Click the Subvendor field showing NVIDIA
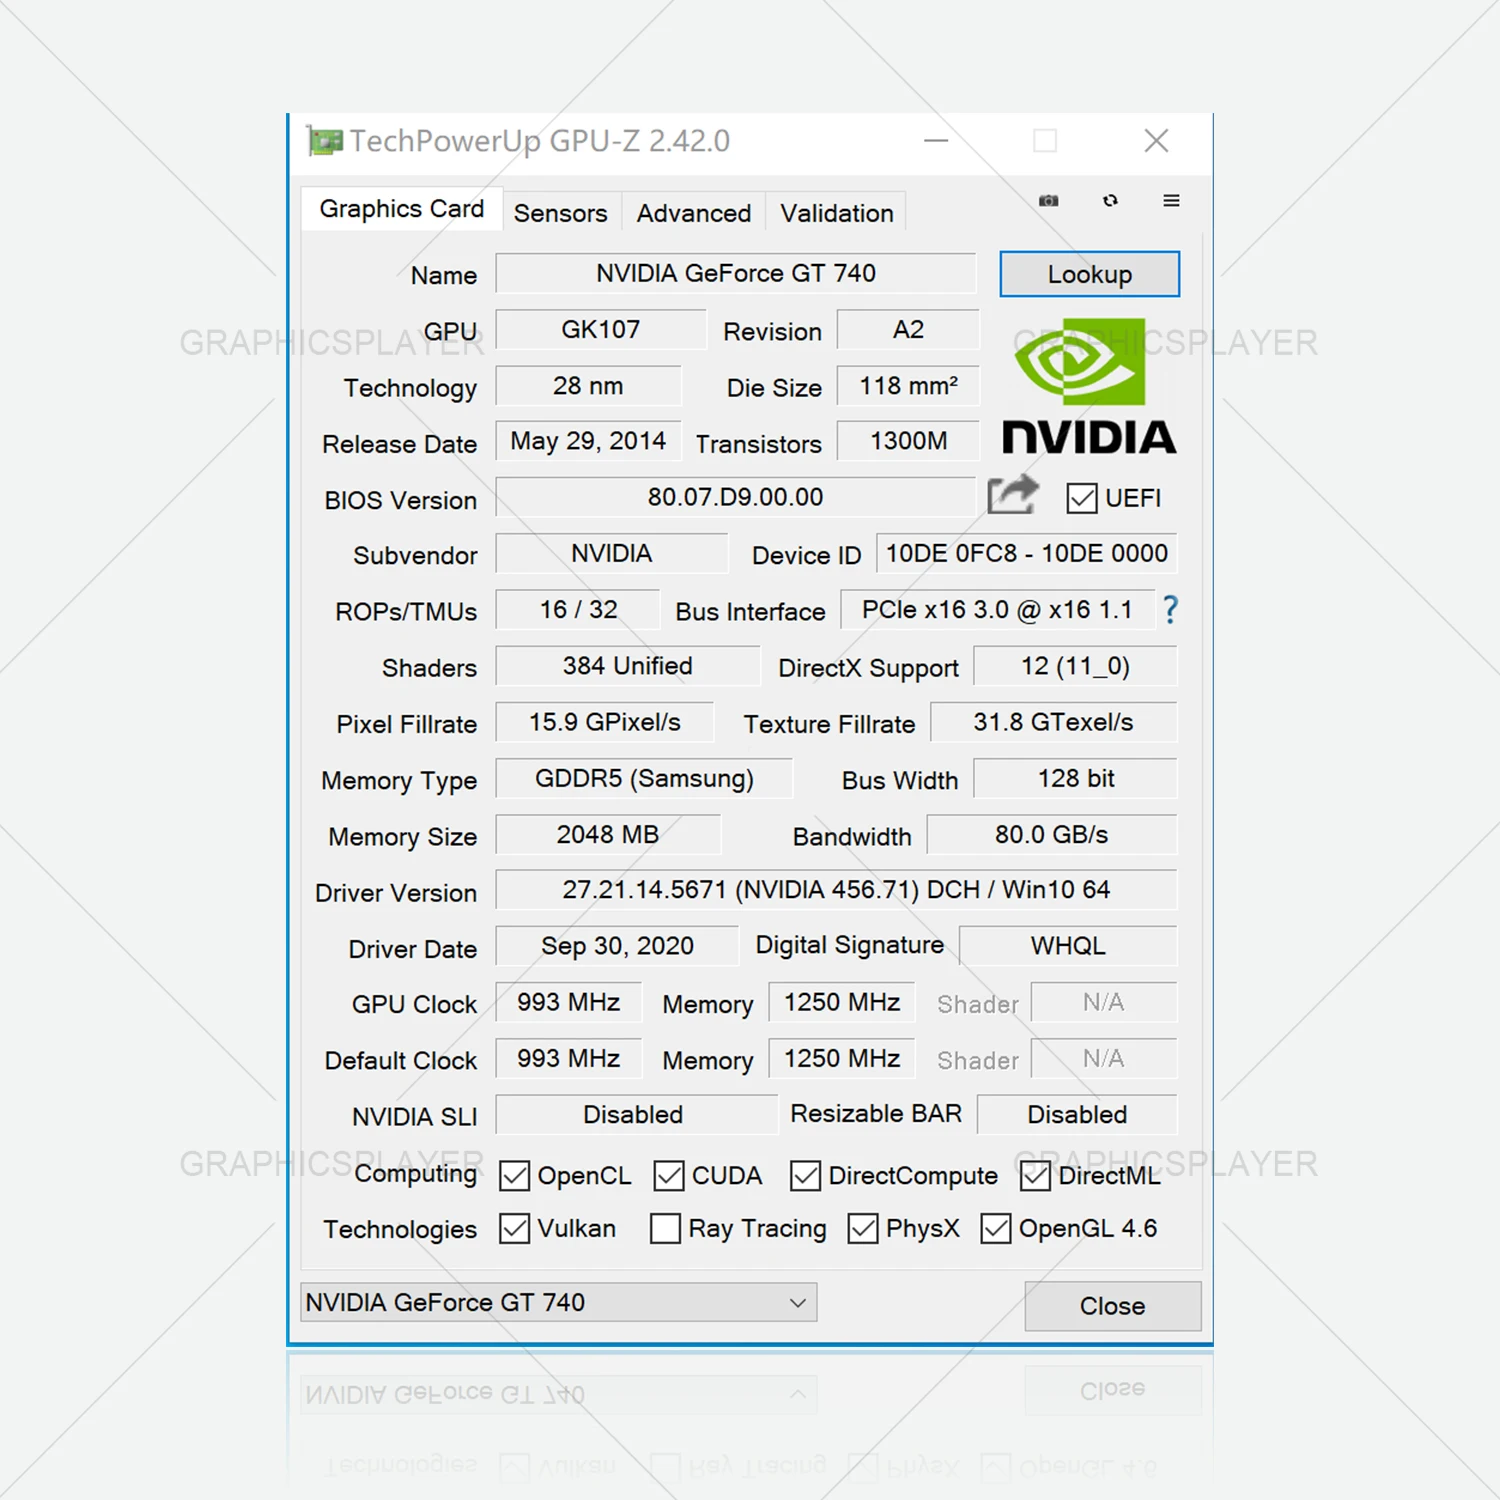1500x1500 pixels. pyautogui.click(x=612, y=553)
